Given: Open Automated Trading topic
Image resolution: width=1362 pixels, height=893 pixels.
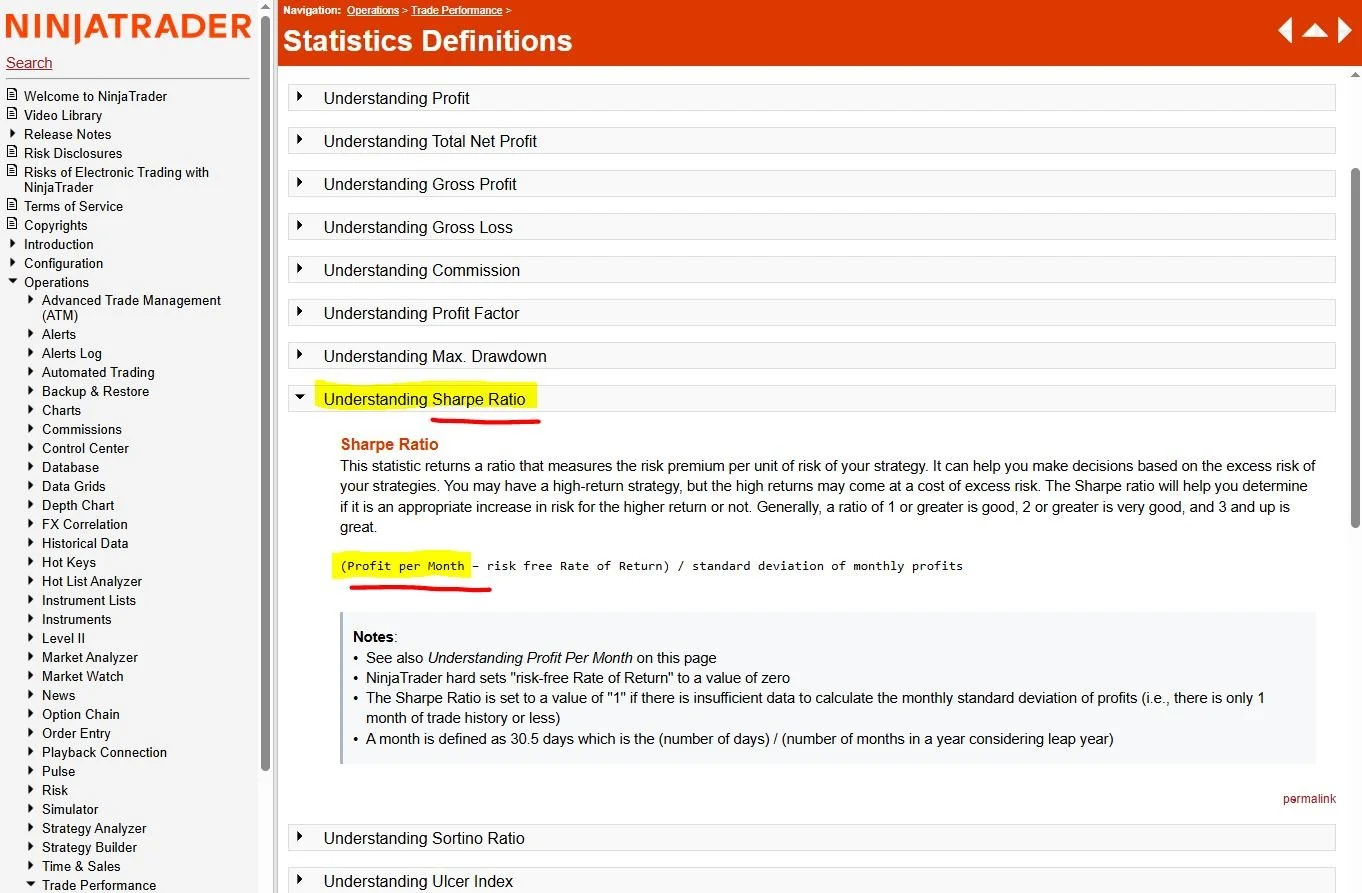Looking at the screenshot, I should pyautogui.click(x=98, y=372).
